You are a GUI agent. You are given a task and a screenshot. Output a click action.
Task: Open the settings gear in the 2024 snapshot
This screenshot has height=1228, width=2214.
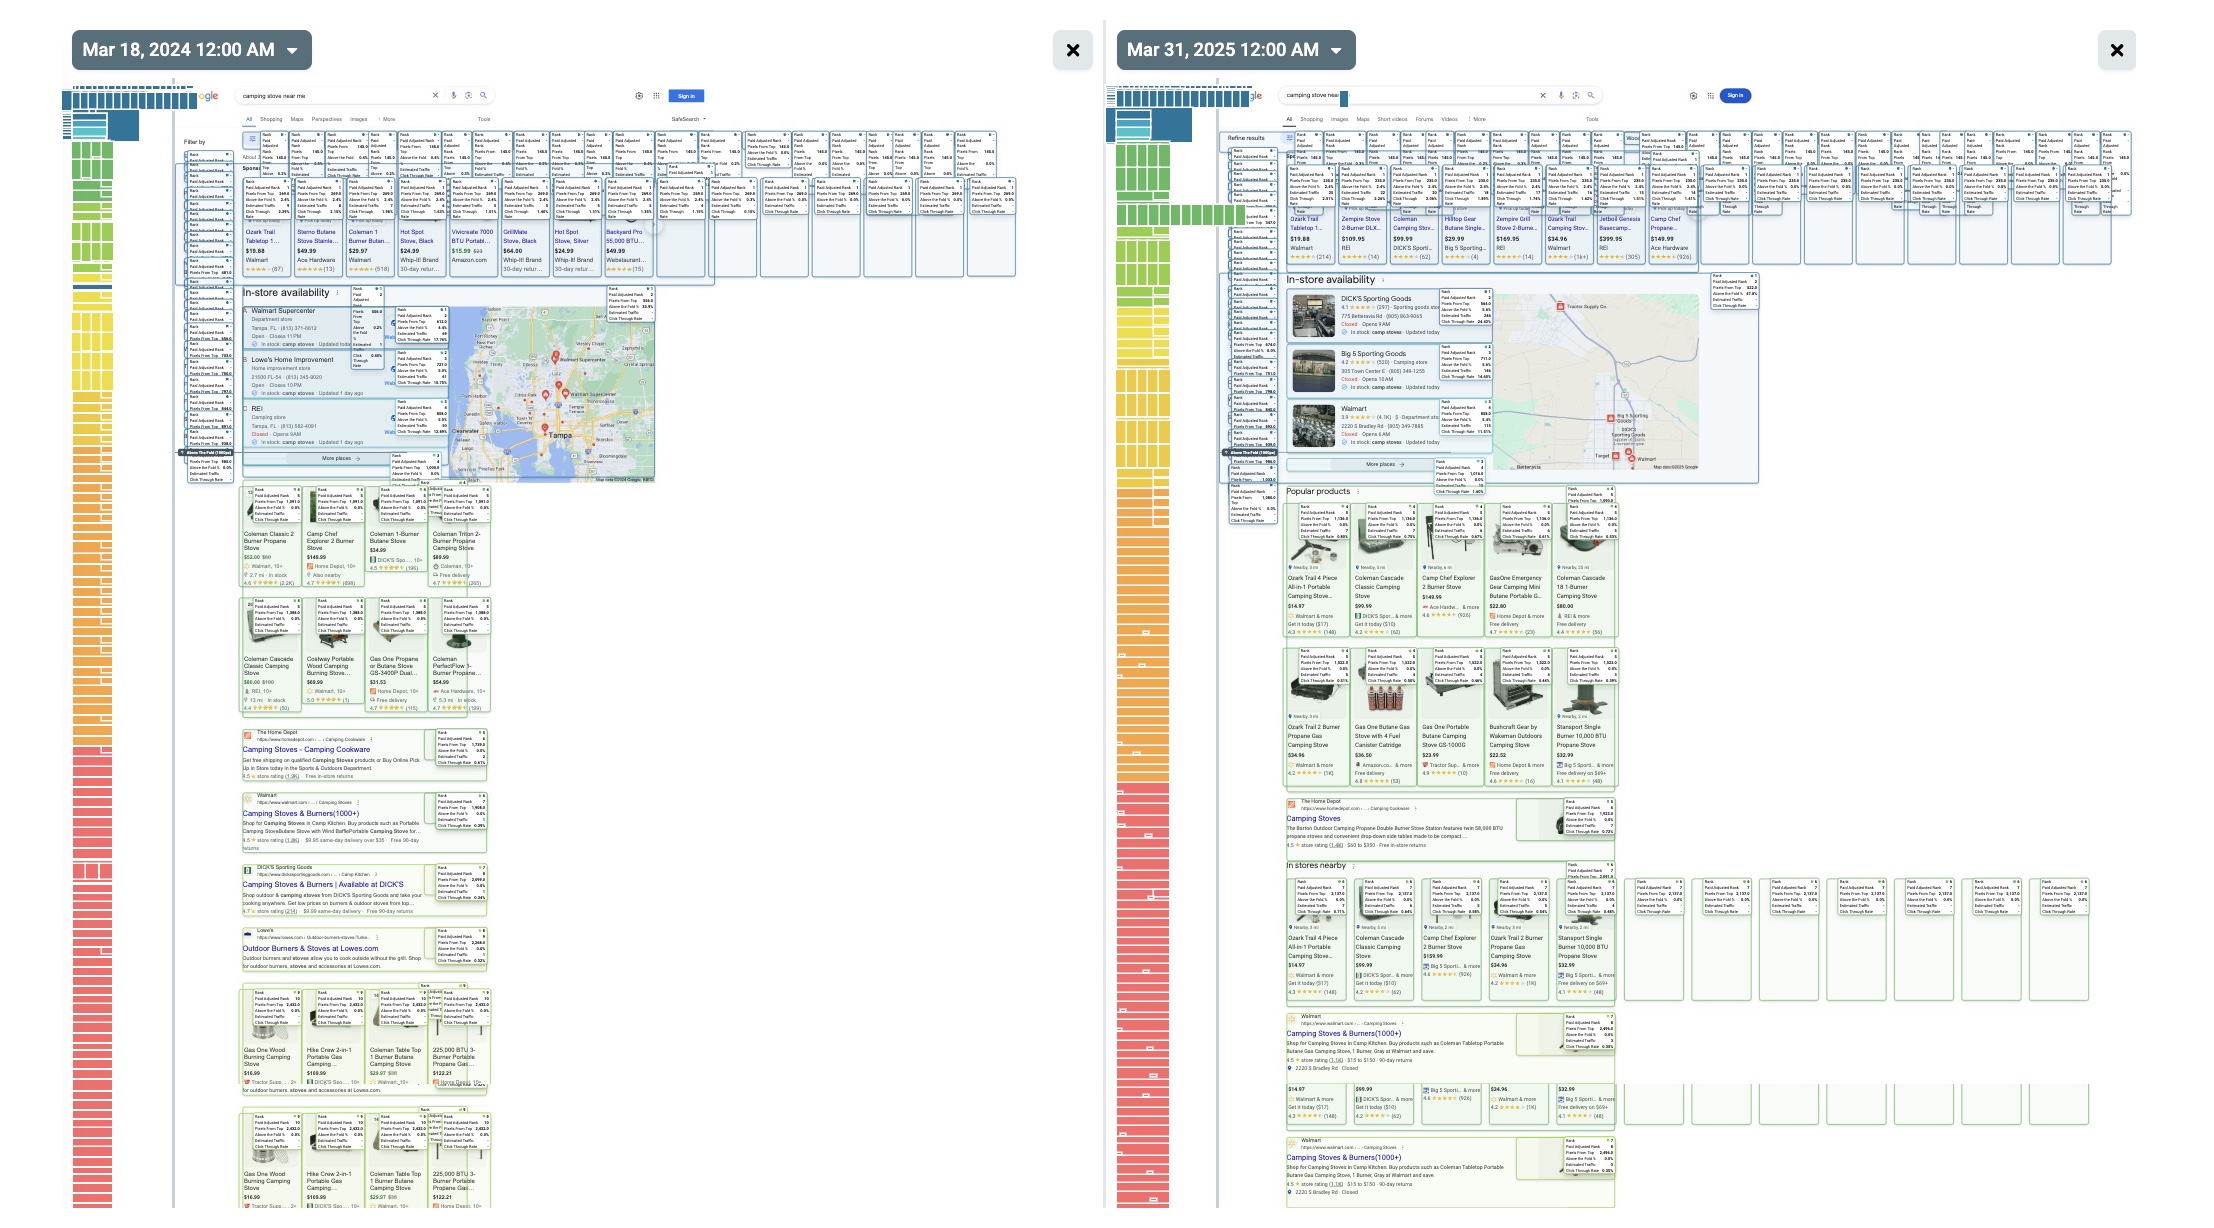639,96
